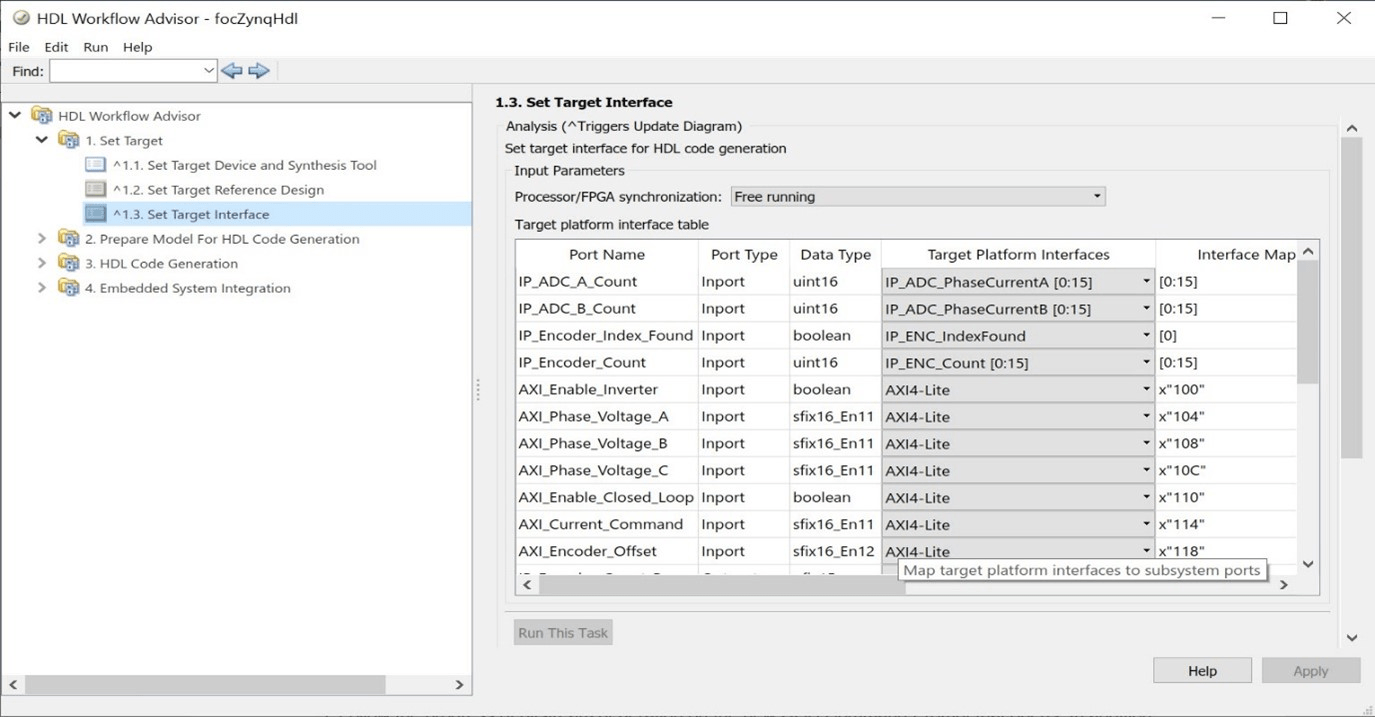1375x717 pixels.
Task: Click the Set Target folder icon
Action: (x=69, y=140)
